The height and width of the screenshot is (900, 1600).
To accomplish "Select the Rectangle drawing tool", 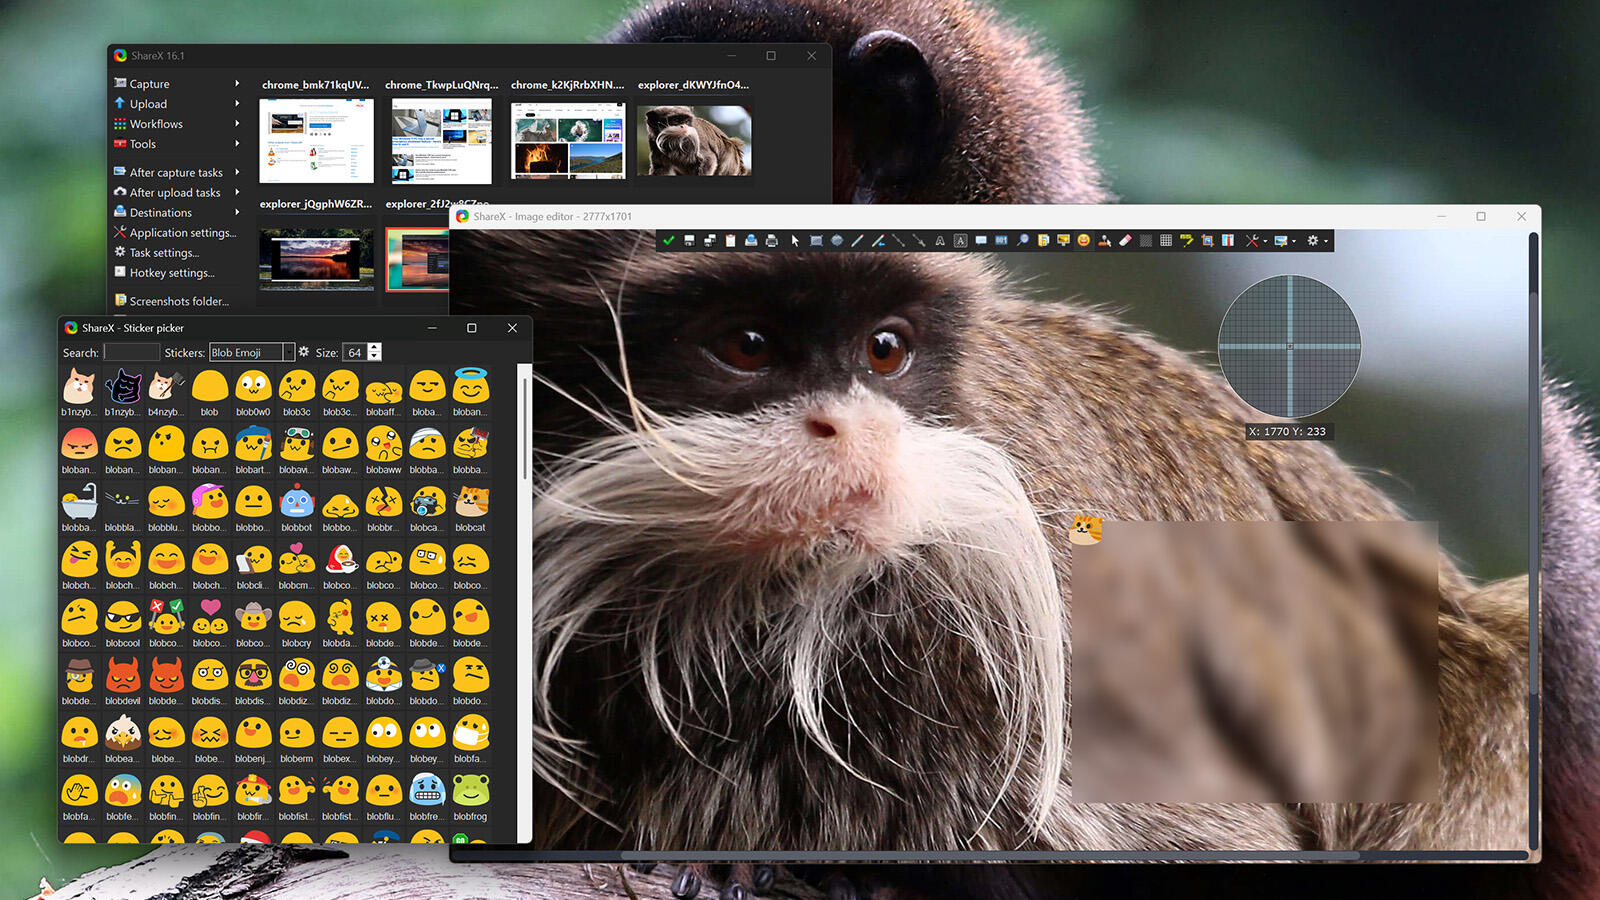I will coord(816,241).
